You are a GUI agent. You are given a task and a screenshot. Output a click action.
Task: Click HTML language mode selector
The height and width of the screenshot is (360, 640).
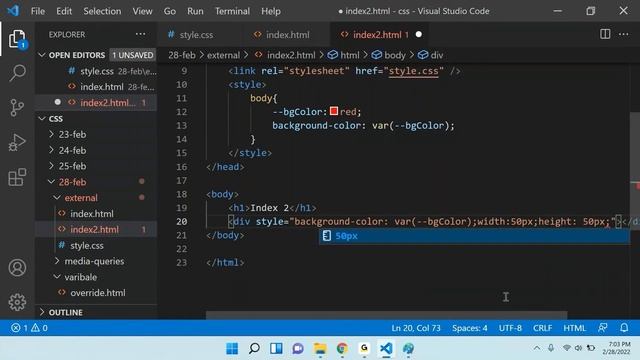574,328
